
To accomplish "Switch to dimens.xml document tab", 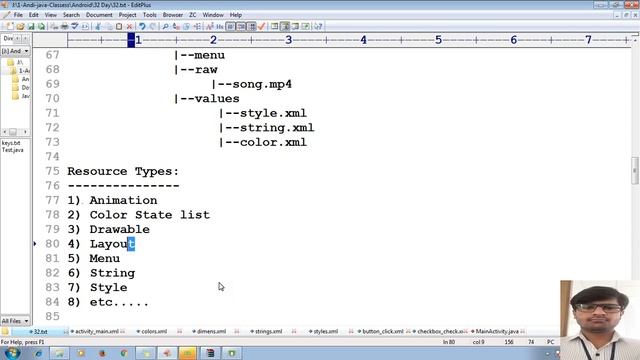I will click(x=211, y=331).
